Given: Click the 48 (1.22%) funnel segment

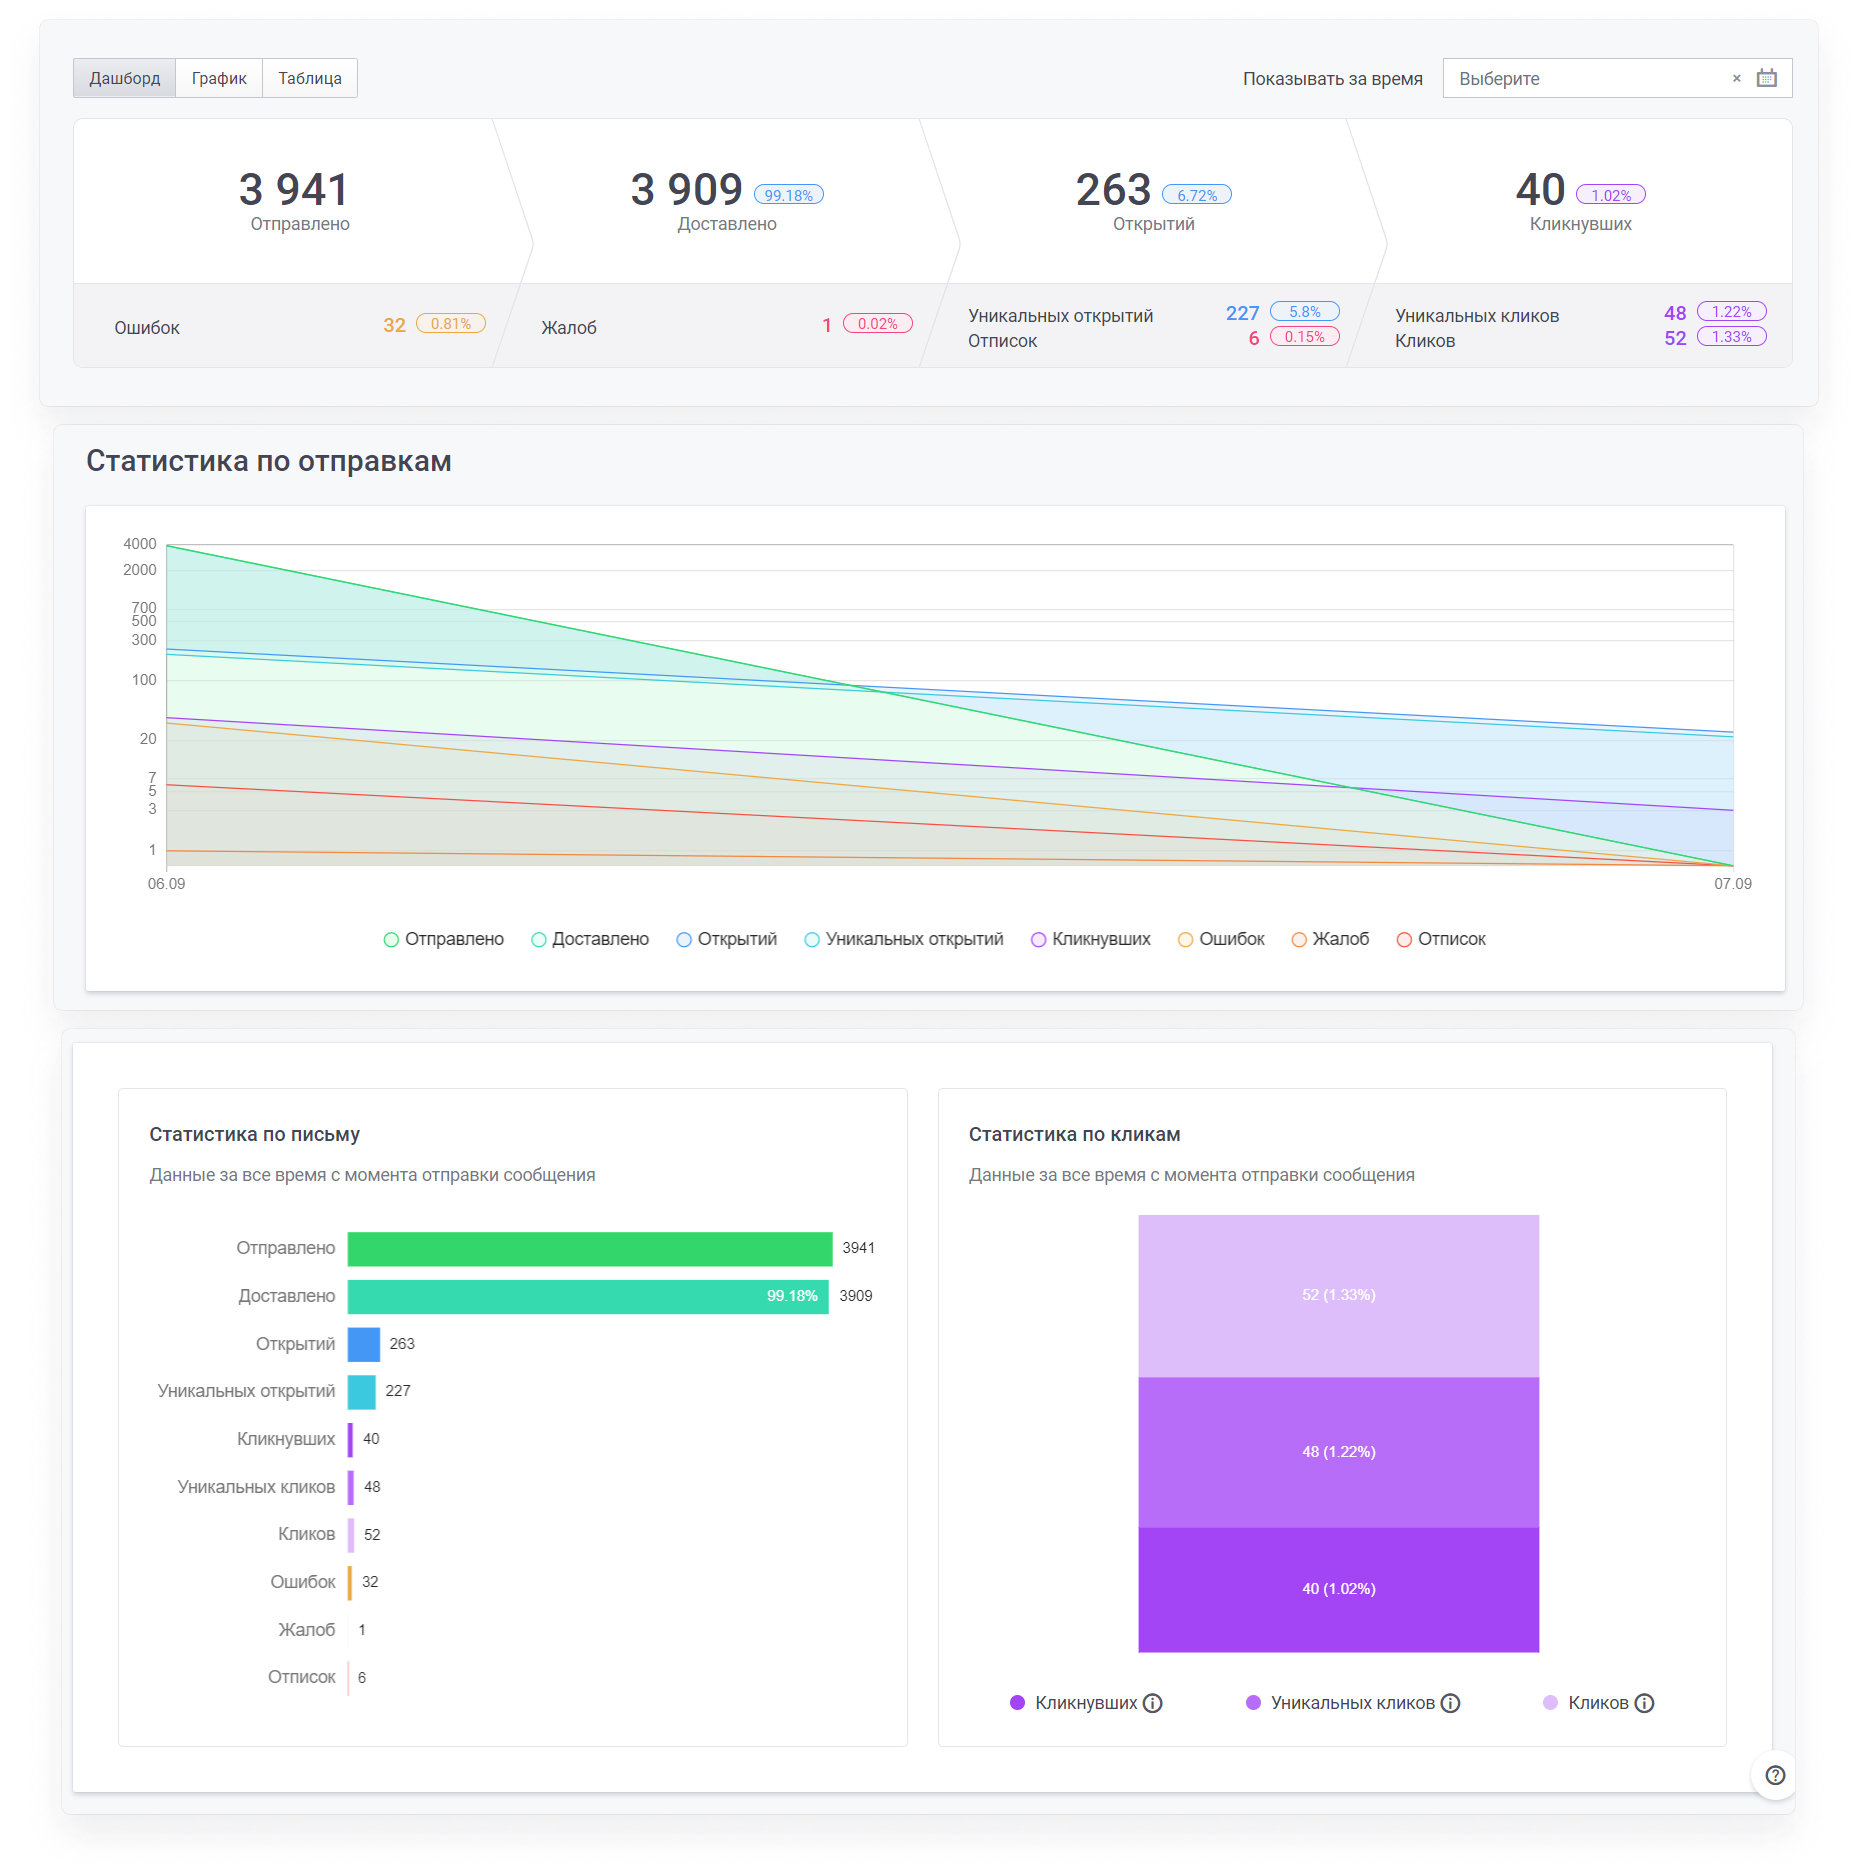Looking at the screenshot, I should tap(1338, 1452).
